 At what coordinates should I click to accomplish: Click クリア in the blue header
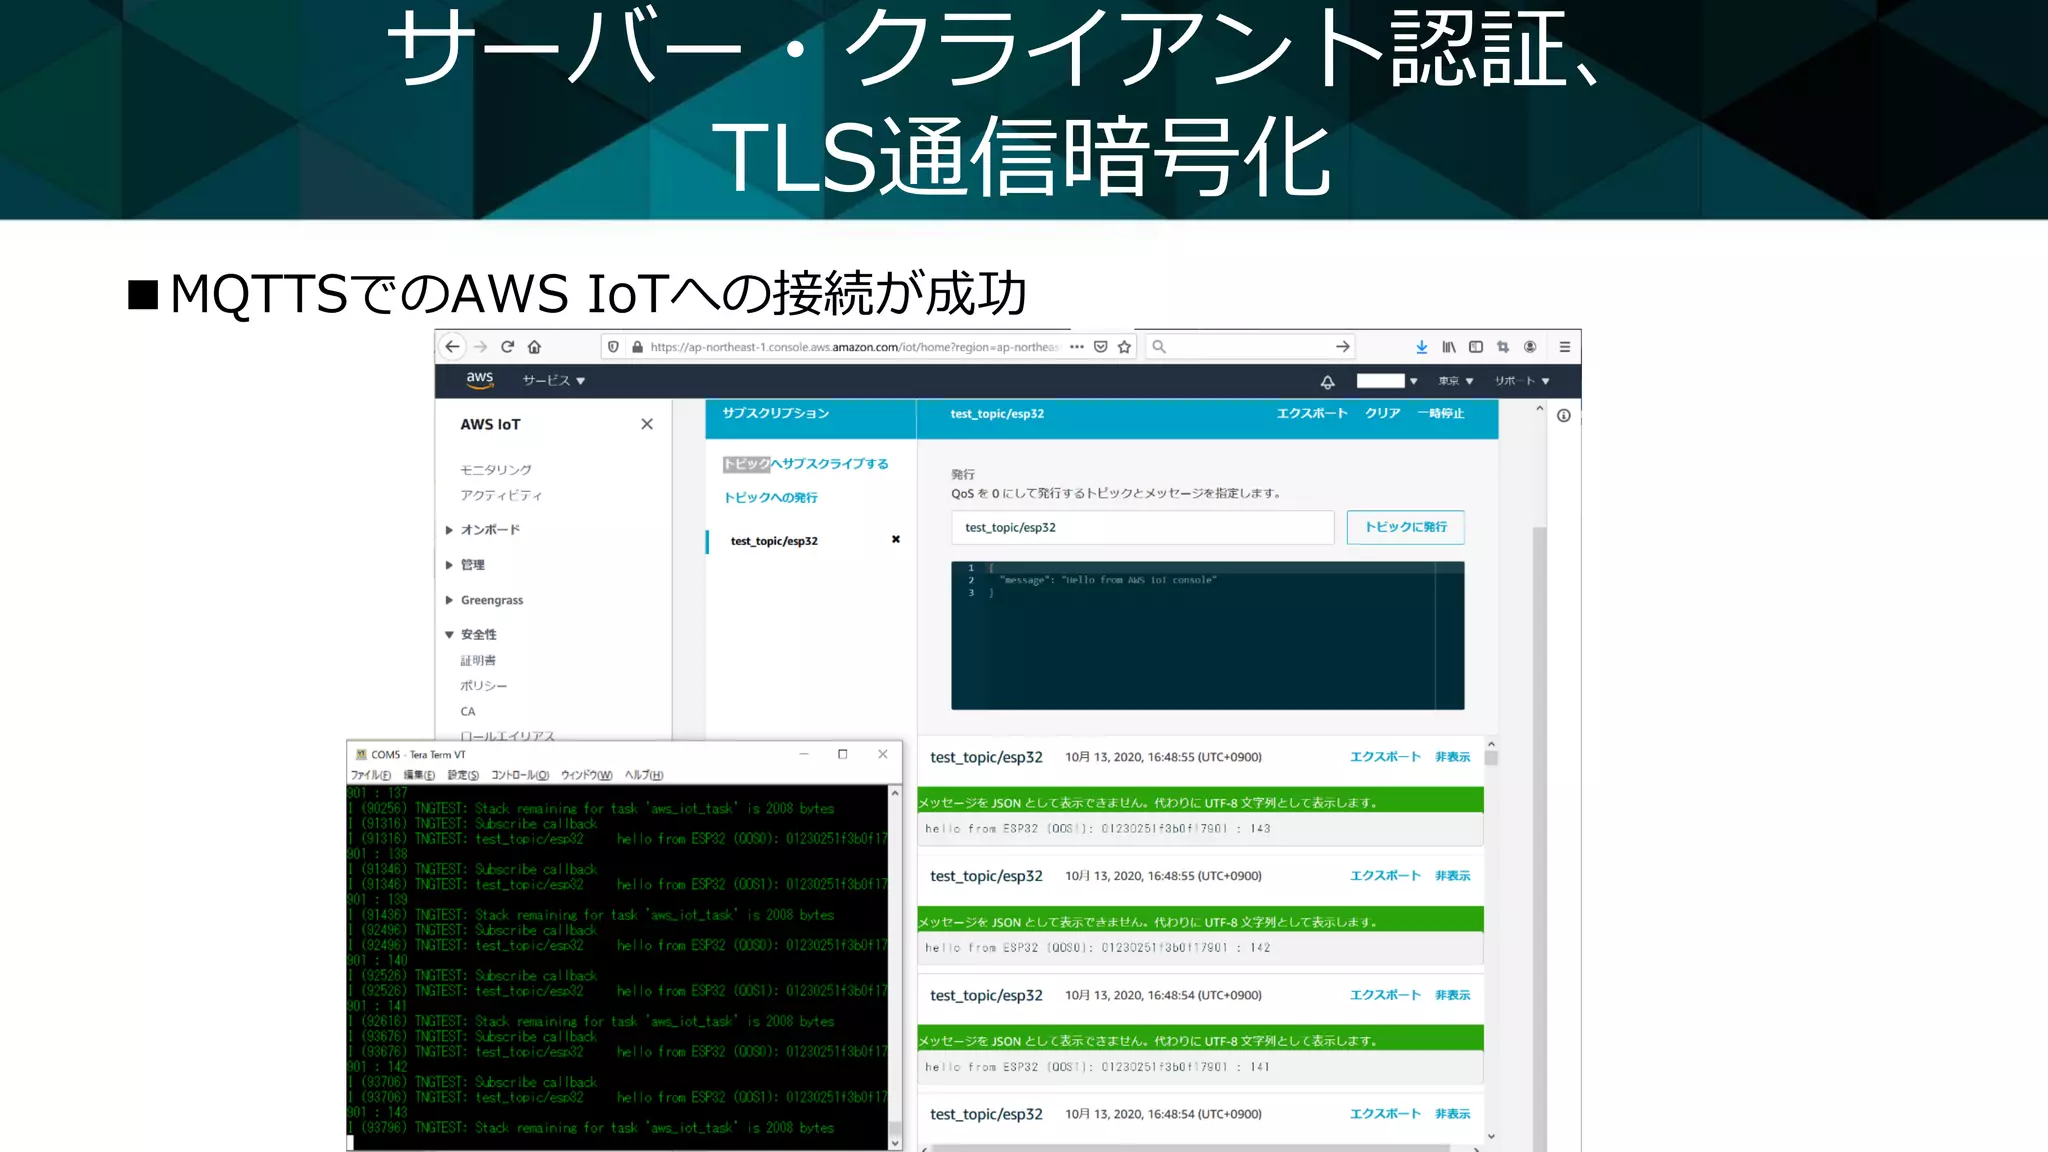pos(1383,414)
